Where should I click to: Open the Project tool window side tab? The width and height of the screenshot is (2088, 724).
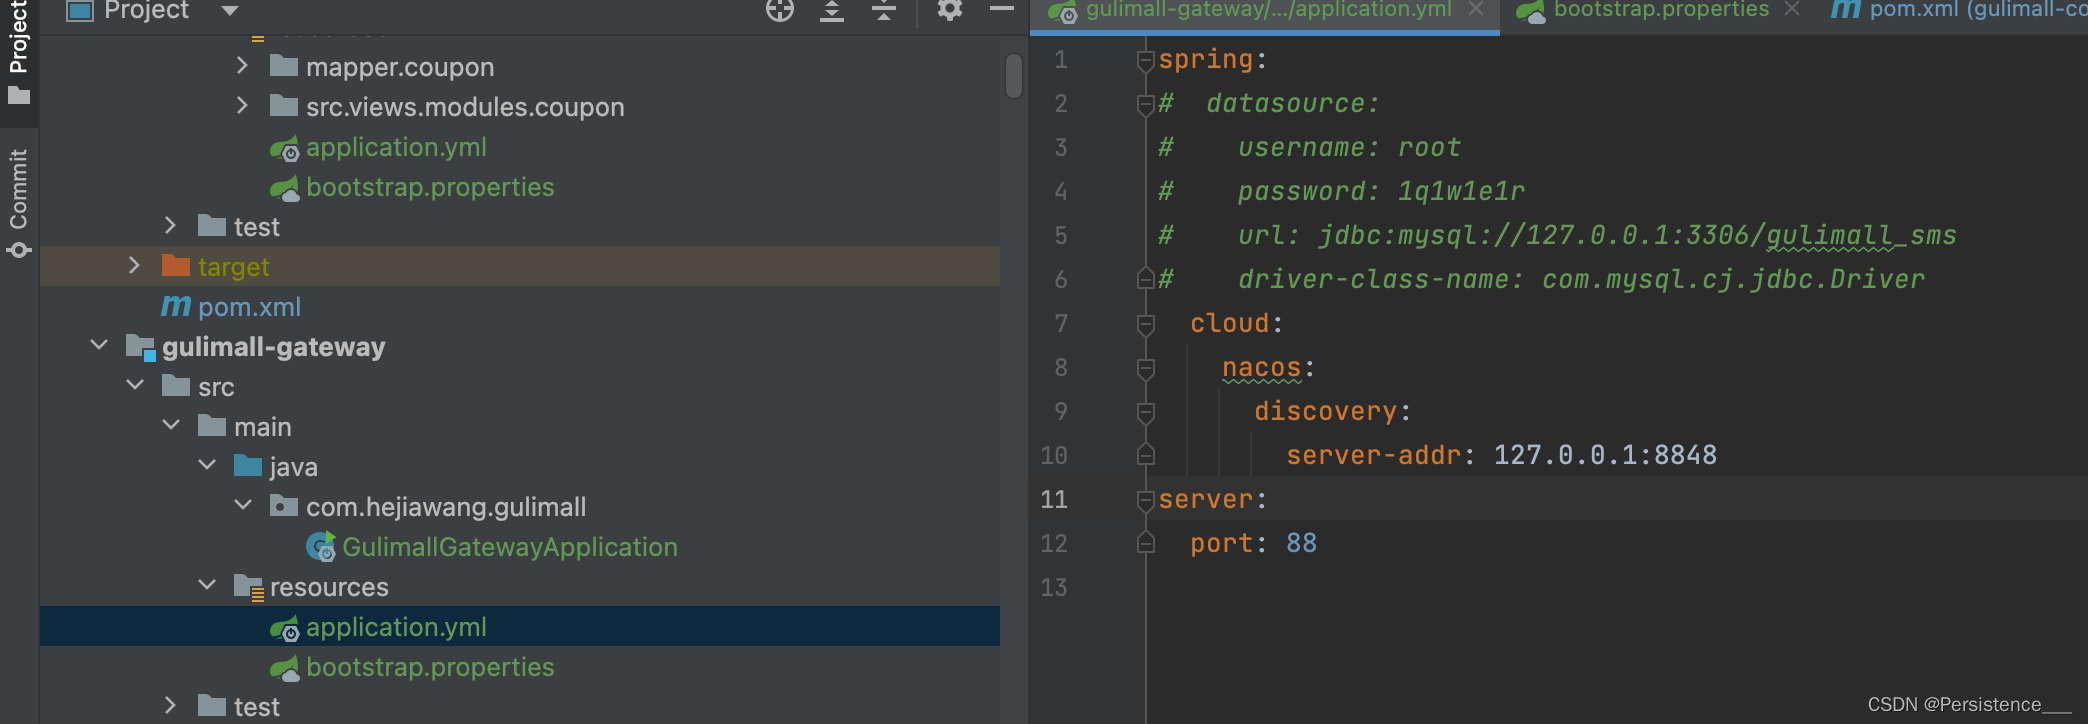pyautogui.click(x=18, y=52)
